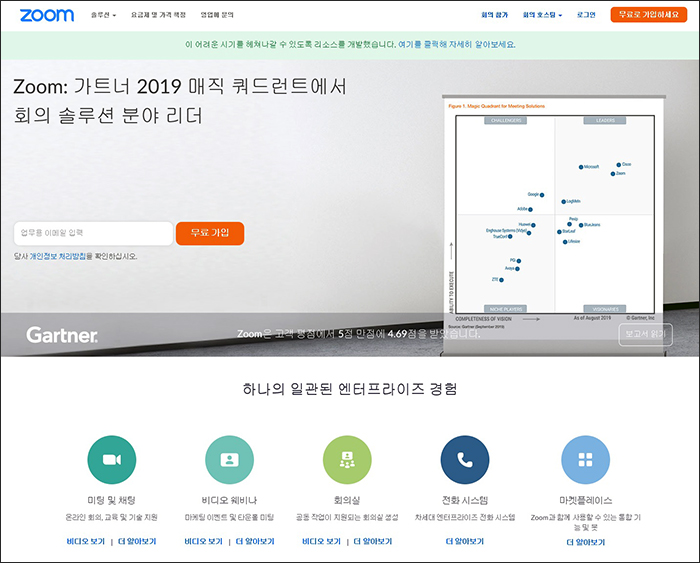Click 비디오 보기 under 비디오 웨비나
Viewport: 700px width, 563px height.
click(204, 542)
